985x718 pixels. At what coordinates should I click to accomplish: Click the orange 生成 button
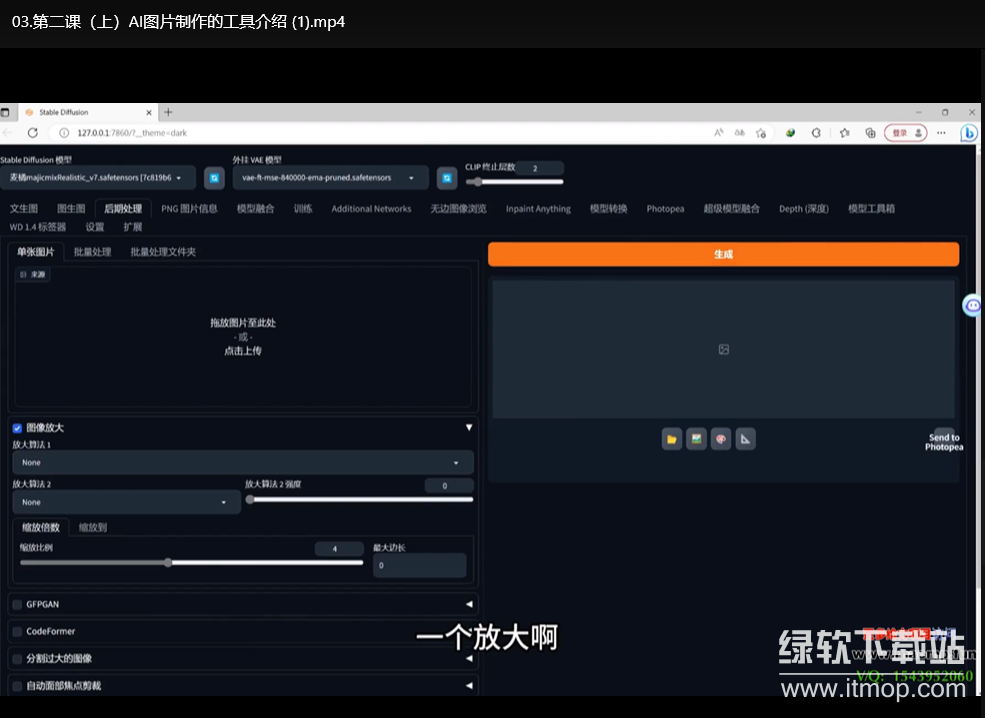point(724,254)
